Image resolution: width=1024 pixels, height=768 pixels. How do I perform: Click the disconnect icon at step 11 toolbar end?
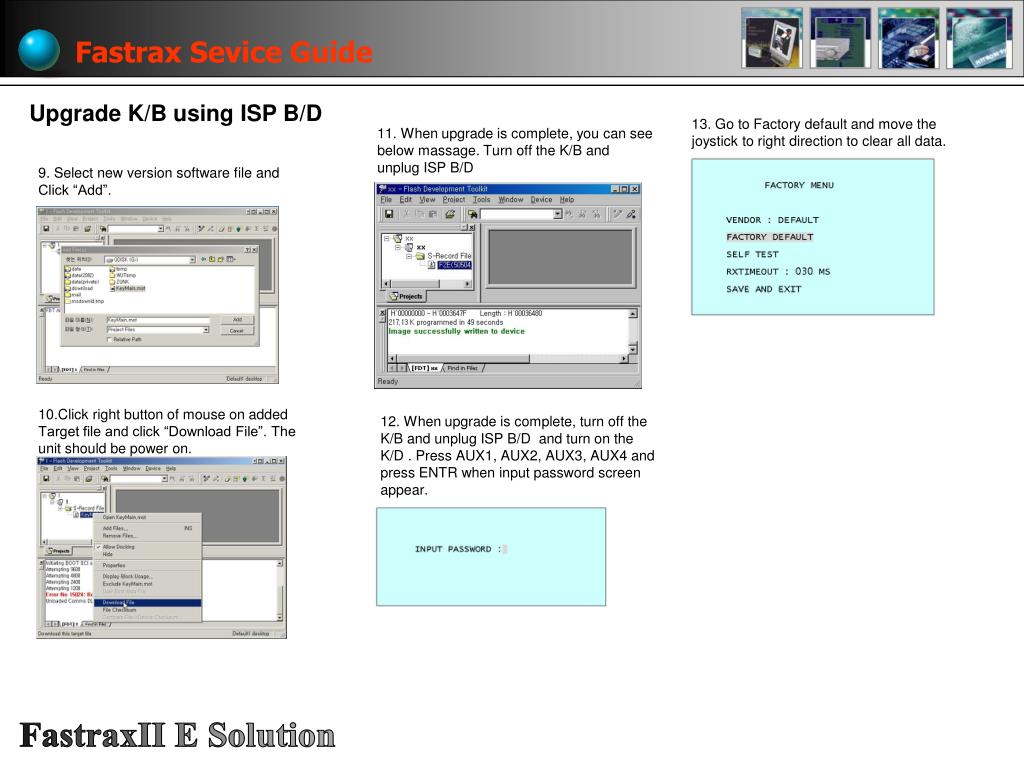tap(631, 214)
